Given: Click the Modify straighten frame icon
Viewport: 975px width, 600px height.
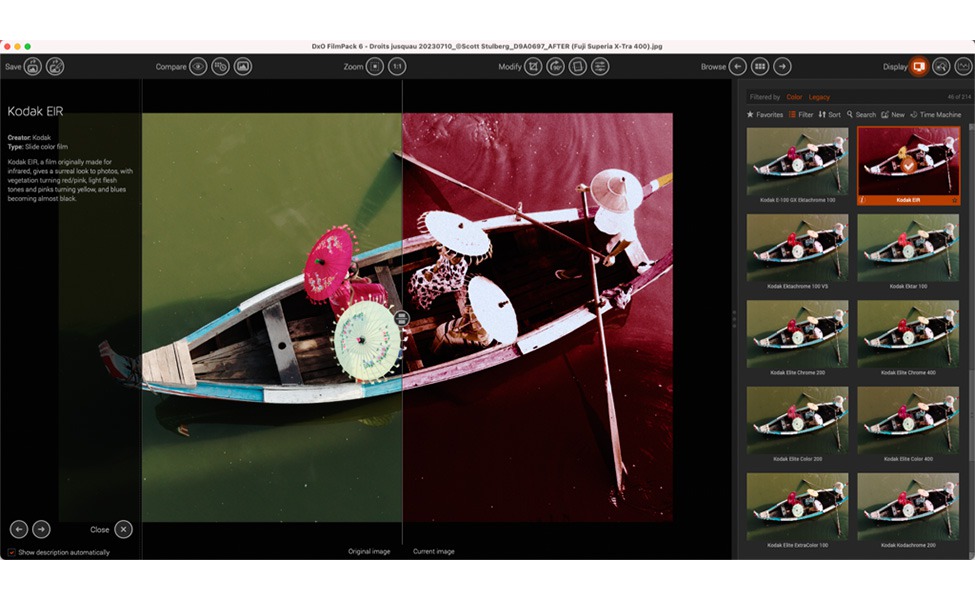Looking at the screenshot, I should click(x=578, y=67).
